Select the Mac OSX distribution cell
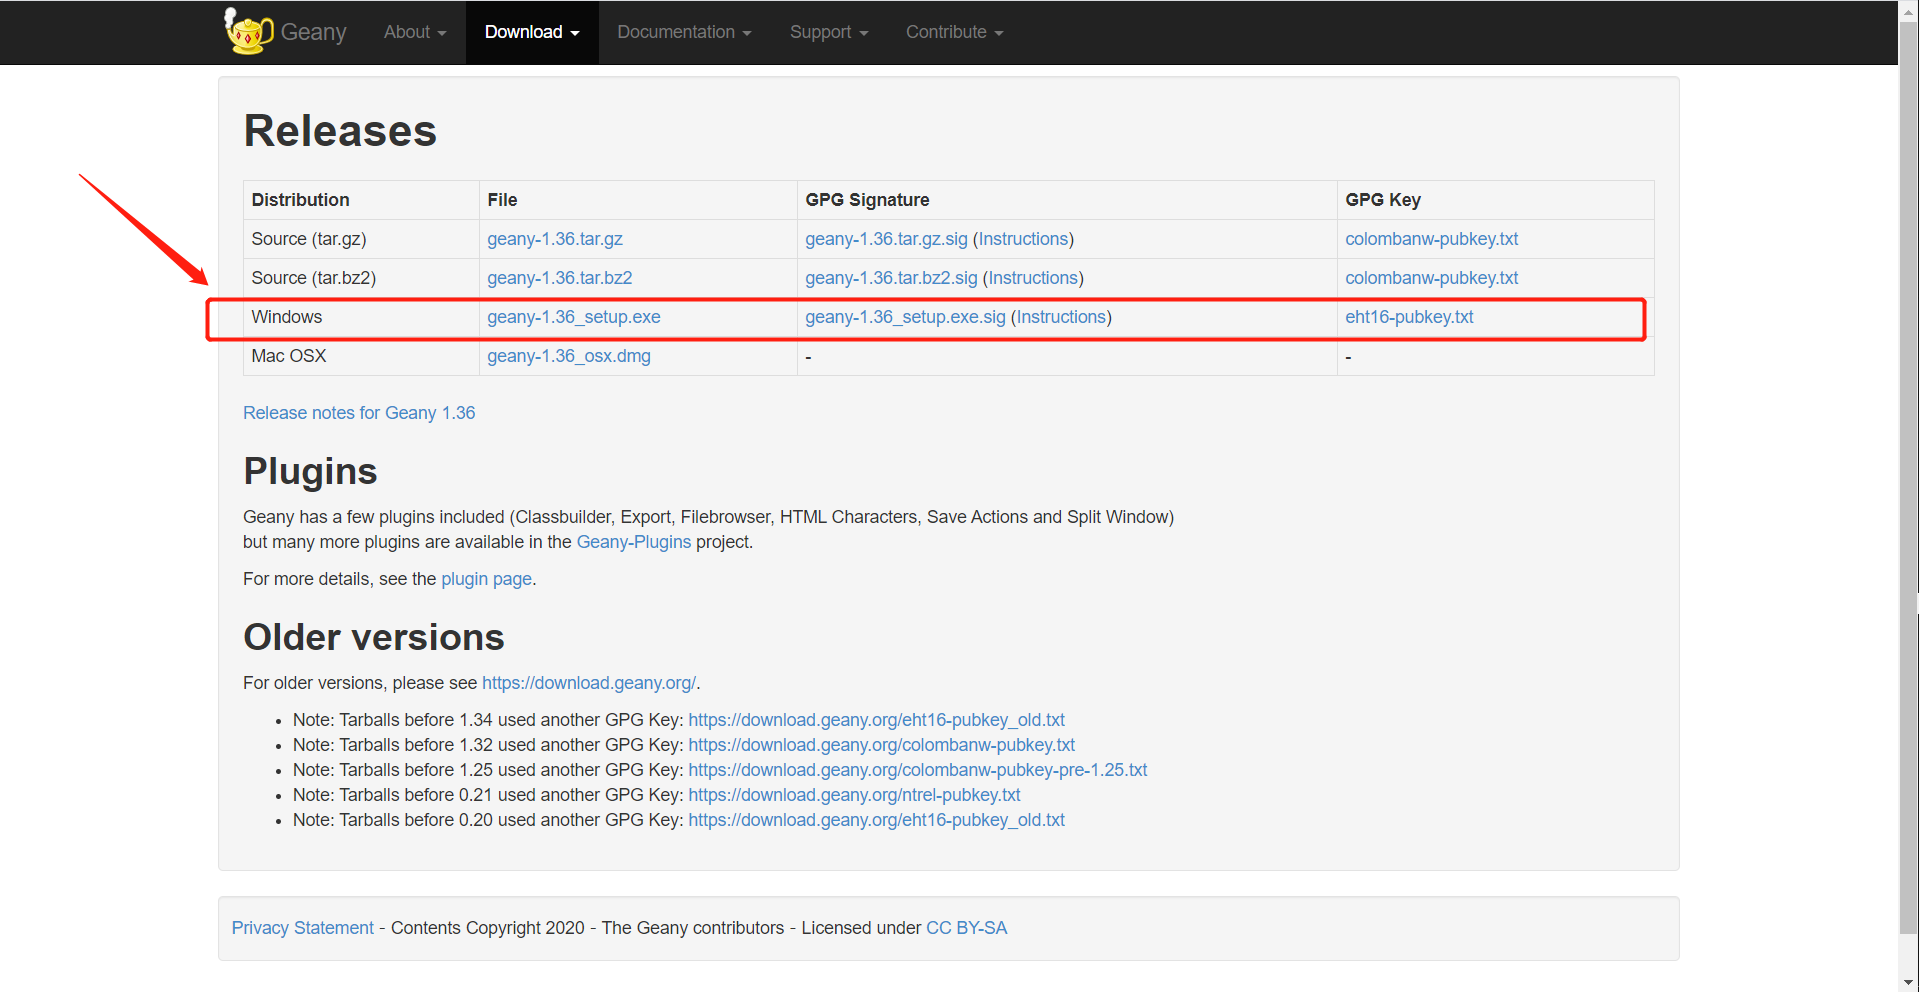 click(361, 356)
